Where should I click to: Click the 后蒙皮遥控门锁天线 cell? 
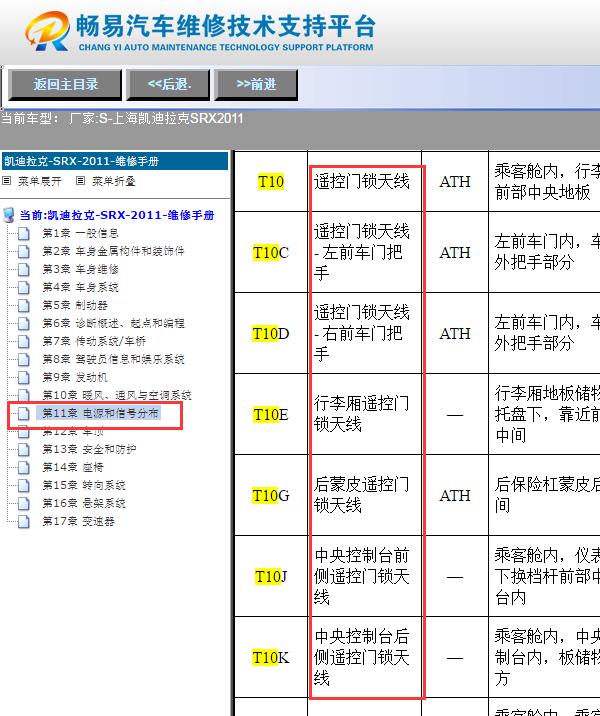pos(365,495)
